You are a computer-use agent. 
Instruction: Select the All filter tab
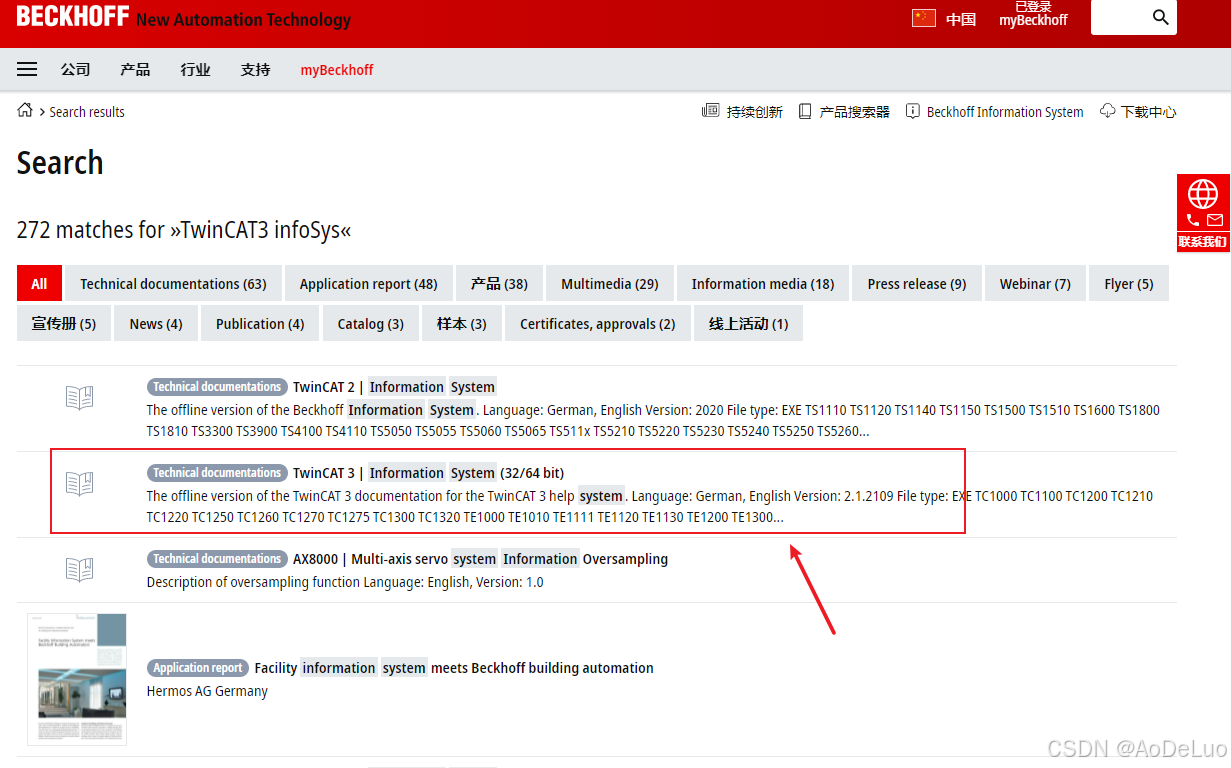click(x=39, y=284)
